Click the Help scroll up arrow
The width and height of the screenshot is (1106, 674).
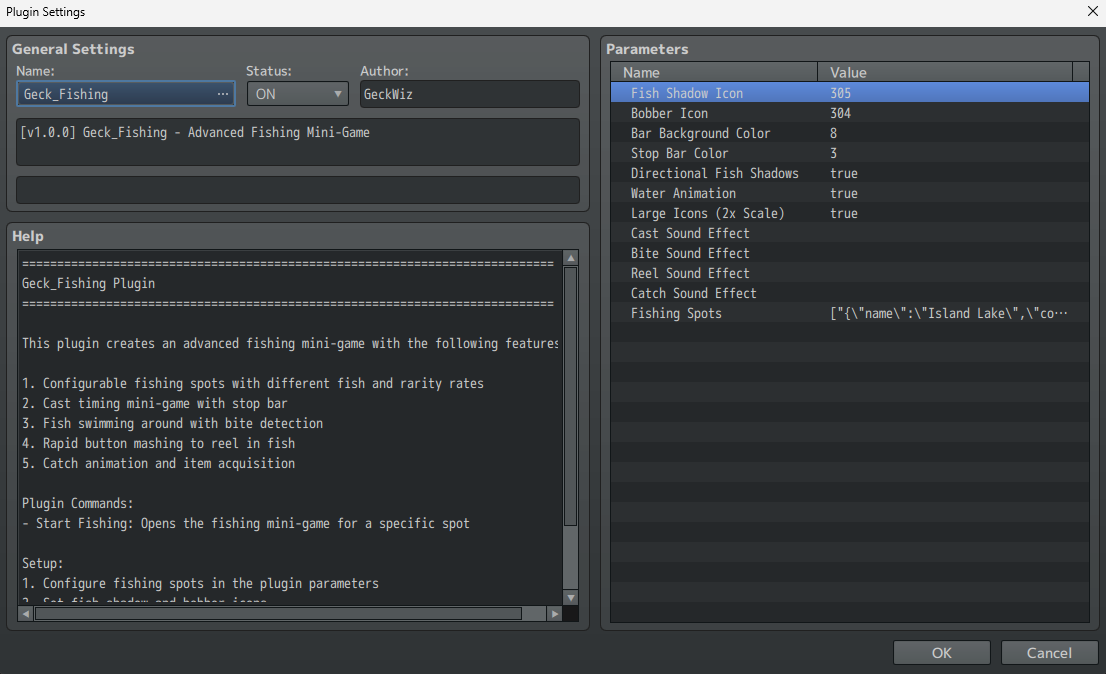tap(571, 258)
